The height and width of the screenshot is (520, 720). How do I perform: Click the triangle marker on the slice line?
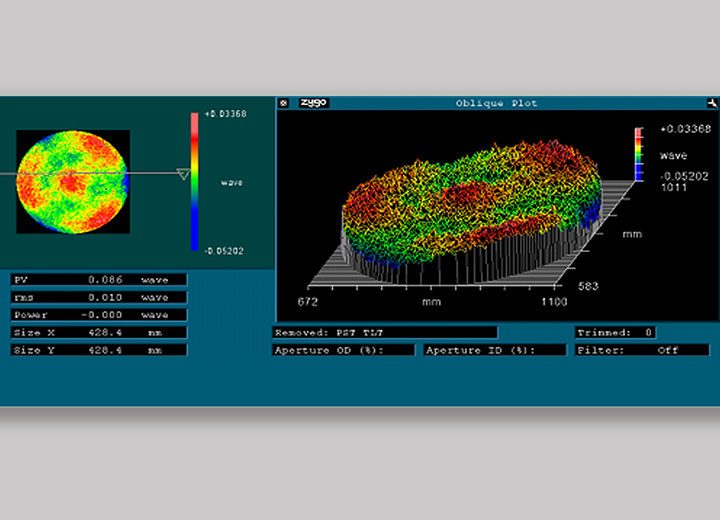tap(182, 175)
